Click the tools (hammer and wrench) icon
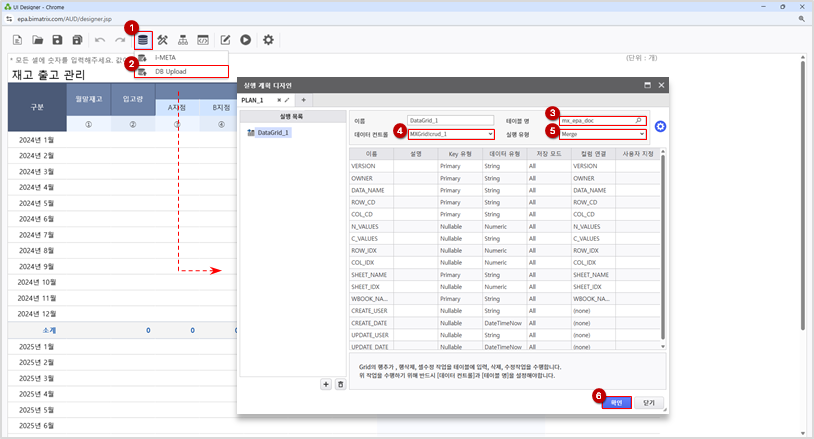The height and width of the screenshot is (439, 814). 163,40
